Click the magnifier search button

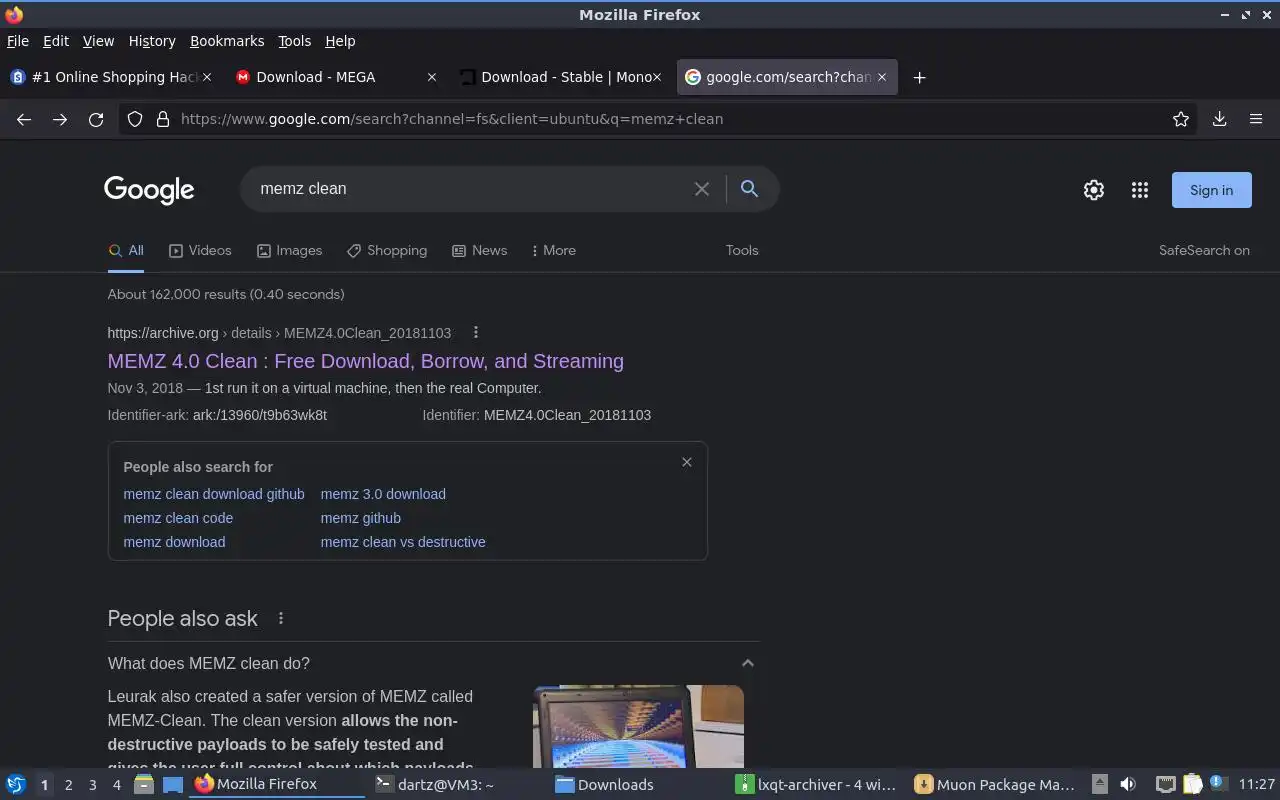coord(749,188)
